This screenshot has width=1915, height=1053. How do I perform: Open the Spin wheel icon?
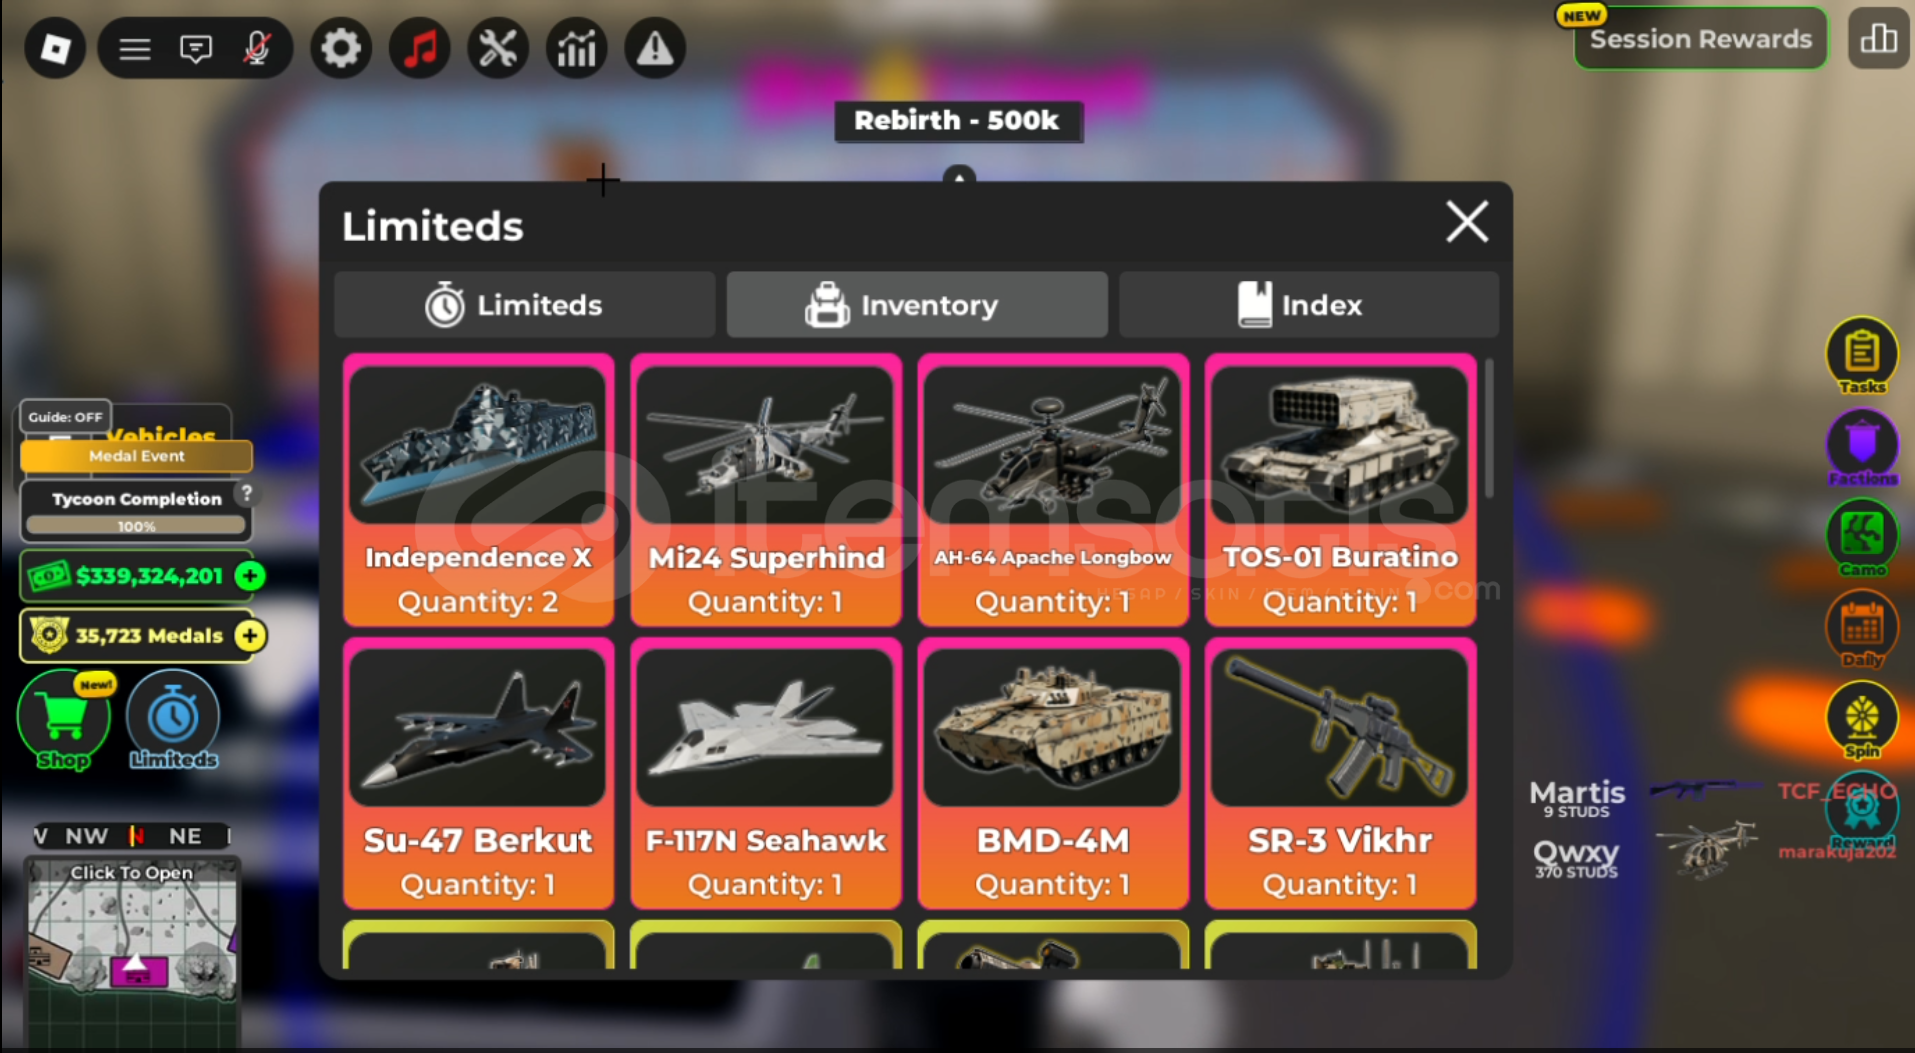tap(1861, 720)
